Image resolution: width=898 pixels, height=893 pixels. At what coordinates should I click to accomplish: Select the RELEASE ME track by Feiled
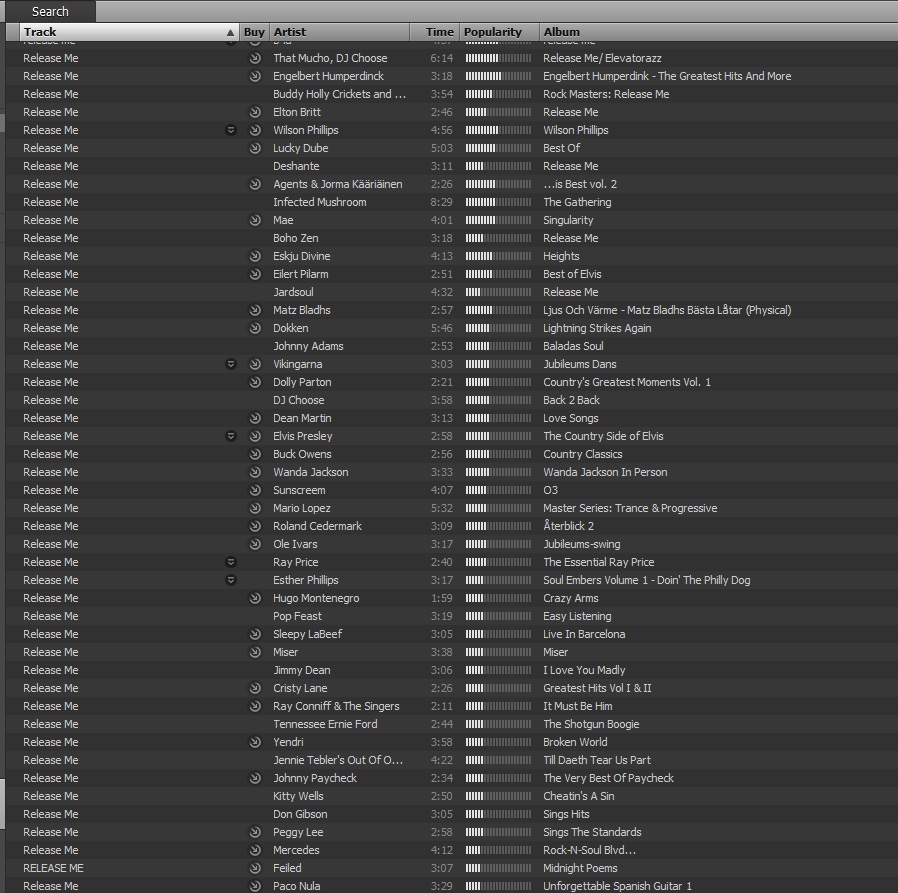[53, 868]
